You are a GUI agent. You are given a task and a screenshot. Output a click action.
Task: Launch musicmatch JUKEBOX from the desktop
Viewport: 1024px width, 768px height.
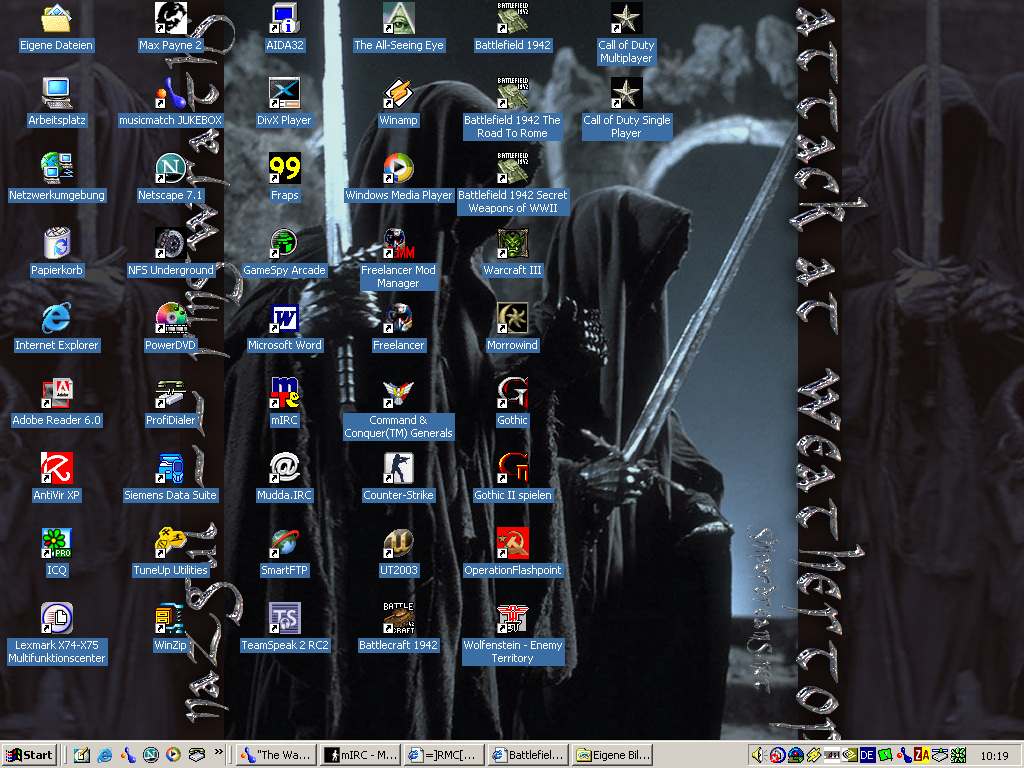pyautogui.click(x=170, y=93)
